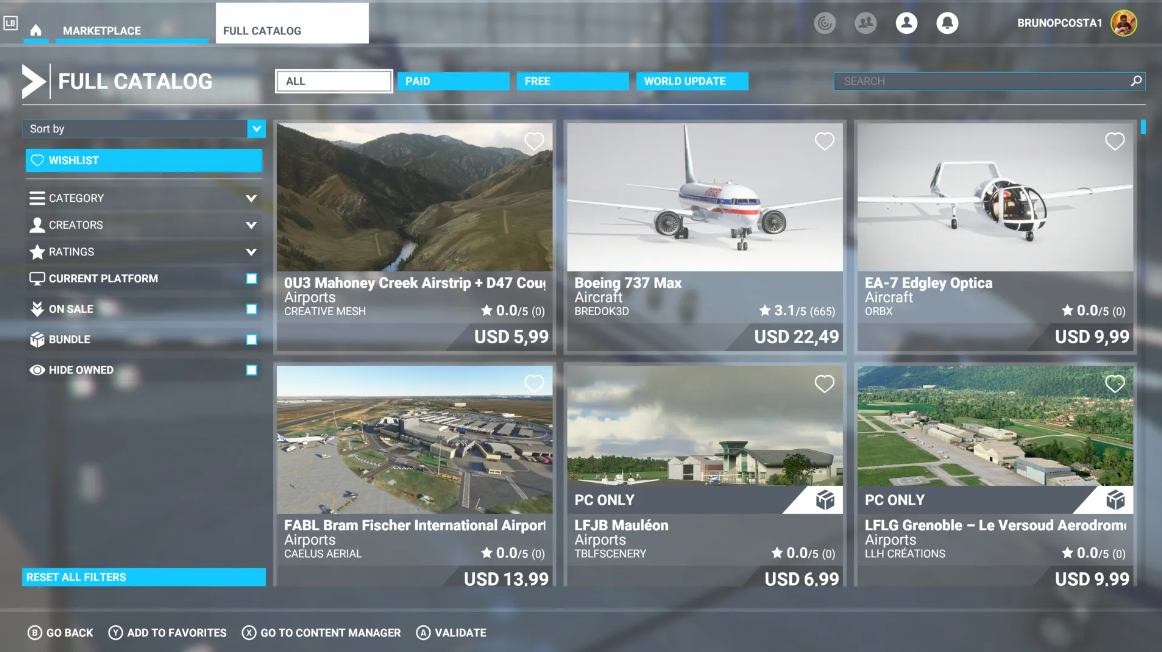Expand the Category filter chevron

click(x=251, y=199)
